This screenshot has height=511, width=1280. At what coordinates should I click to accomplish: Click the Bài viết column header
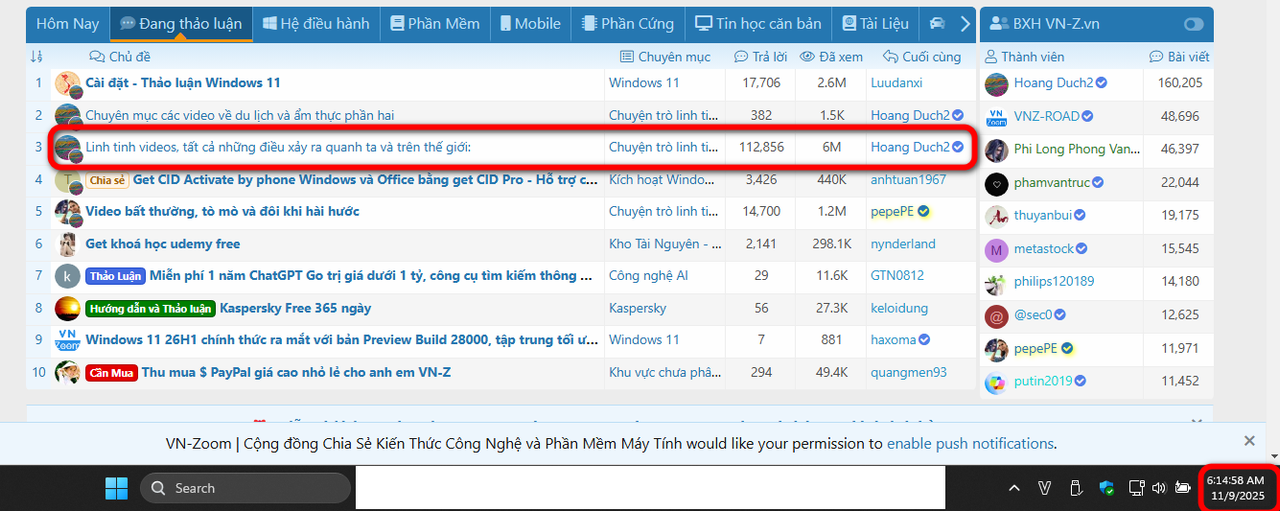[x=1179, y=56]
